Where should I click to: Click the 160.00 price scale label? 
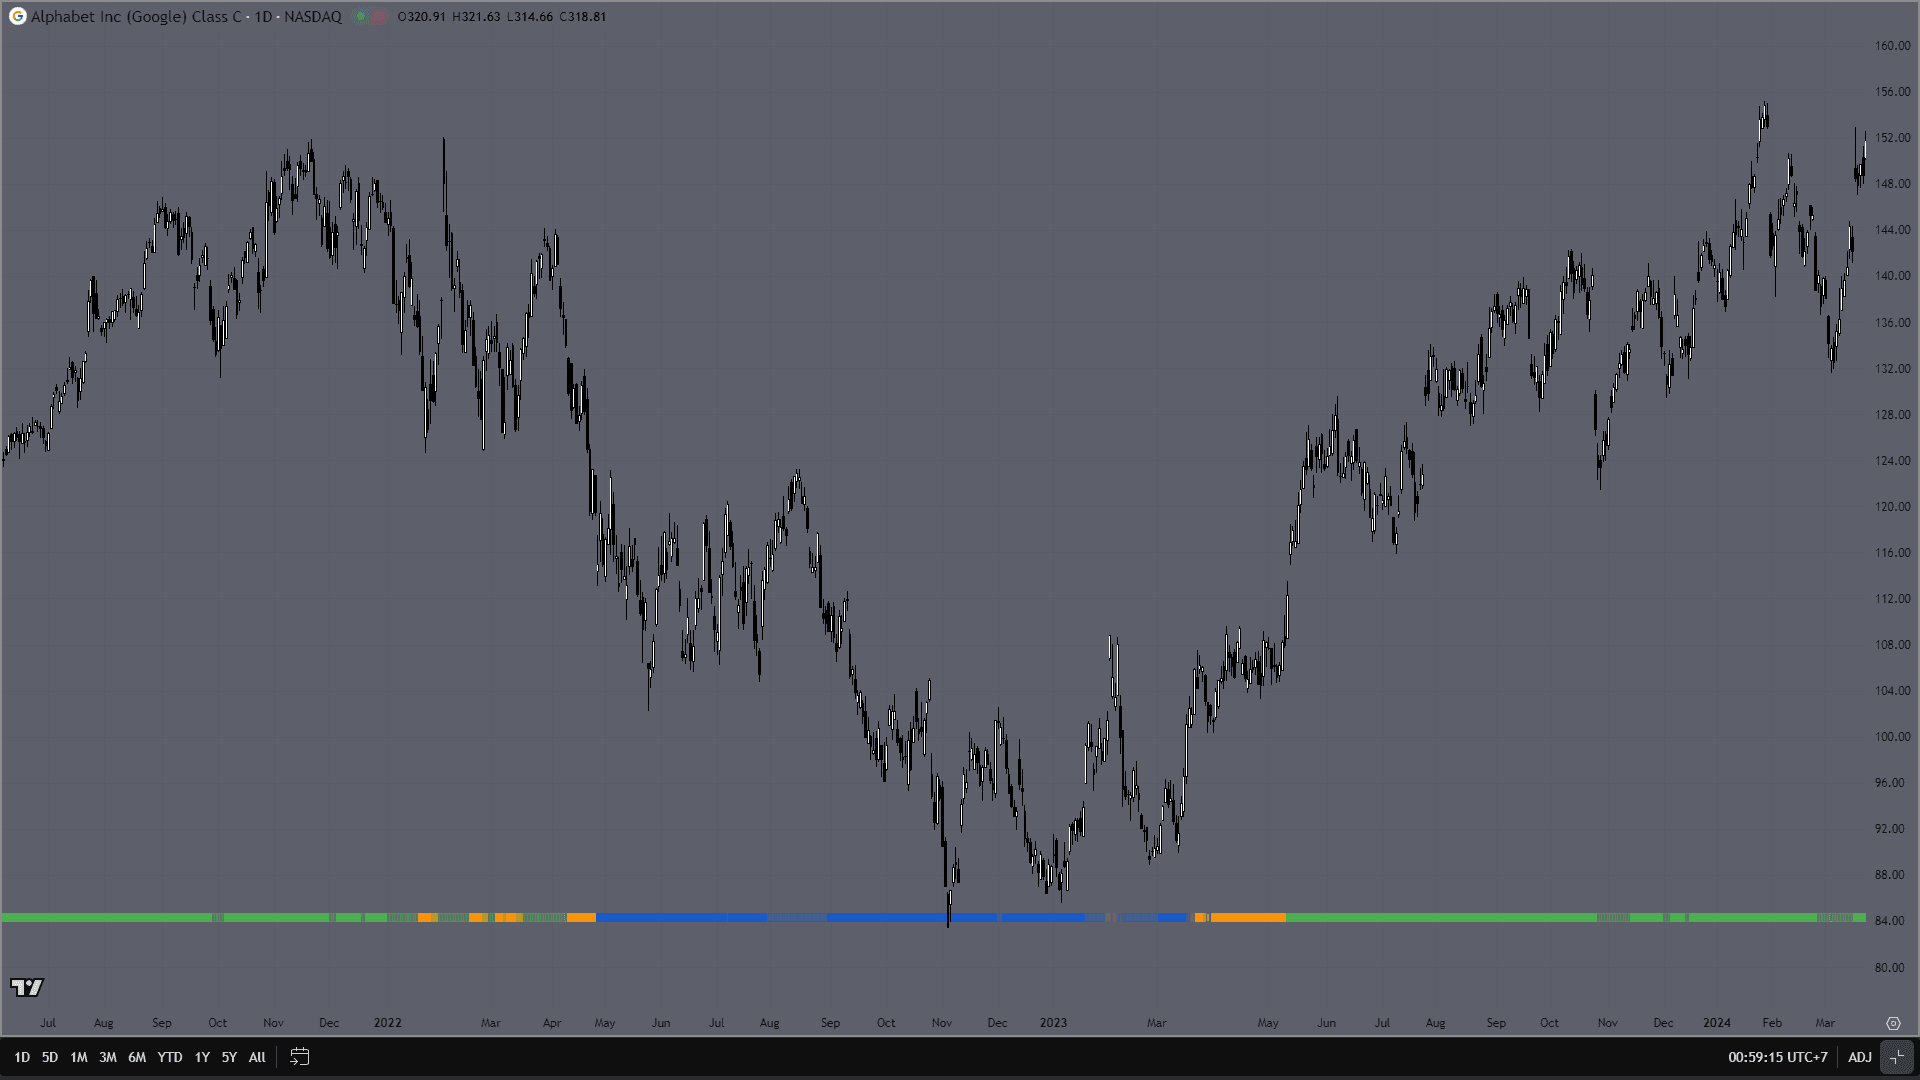point(1892,45)
